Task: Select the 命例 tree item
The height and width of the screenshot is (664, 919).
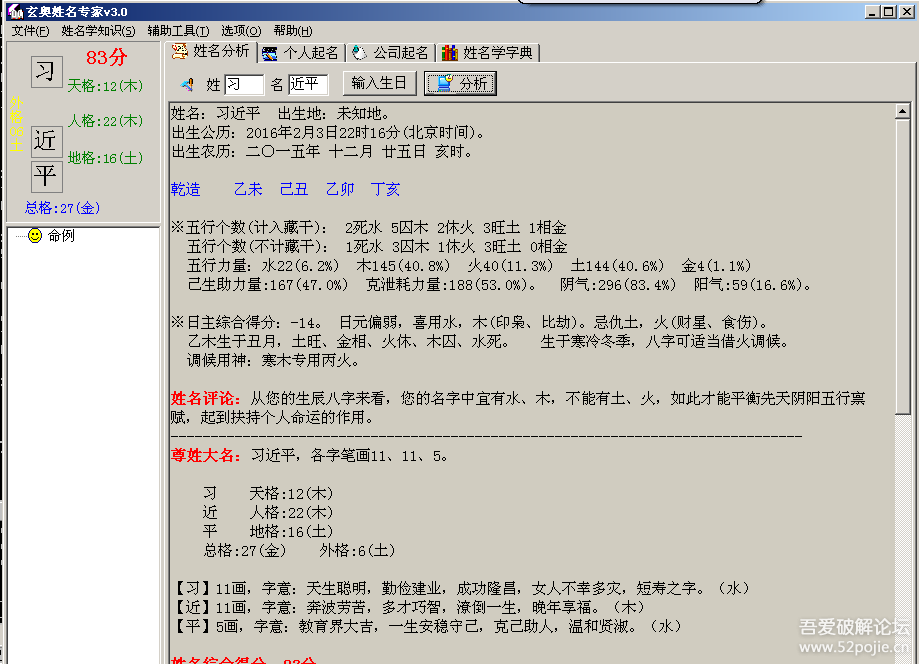Action: (x=61, y=236)
